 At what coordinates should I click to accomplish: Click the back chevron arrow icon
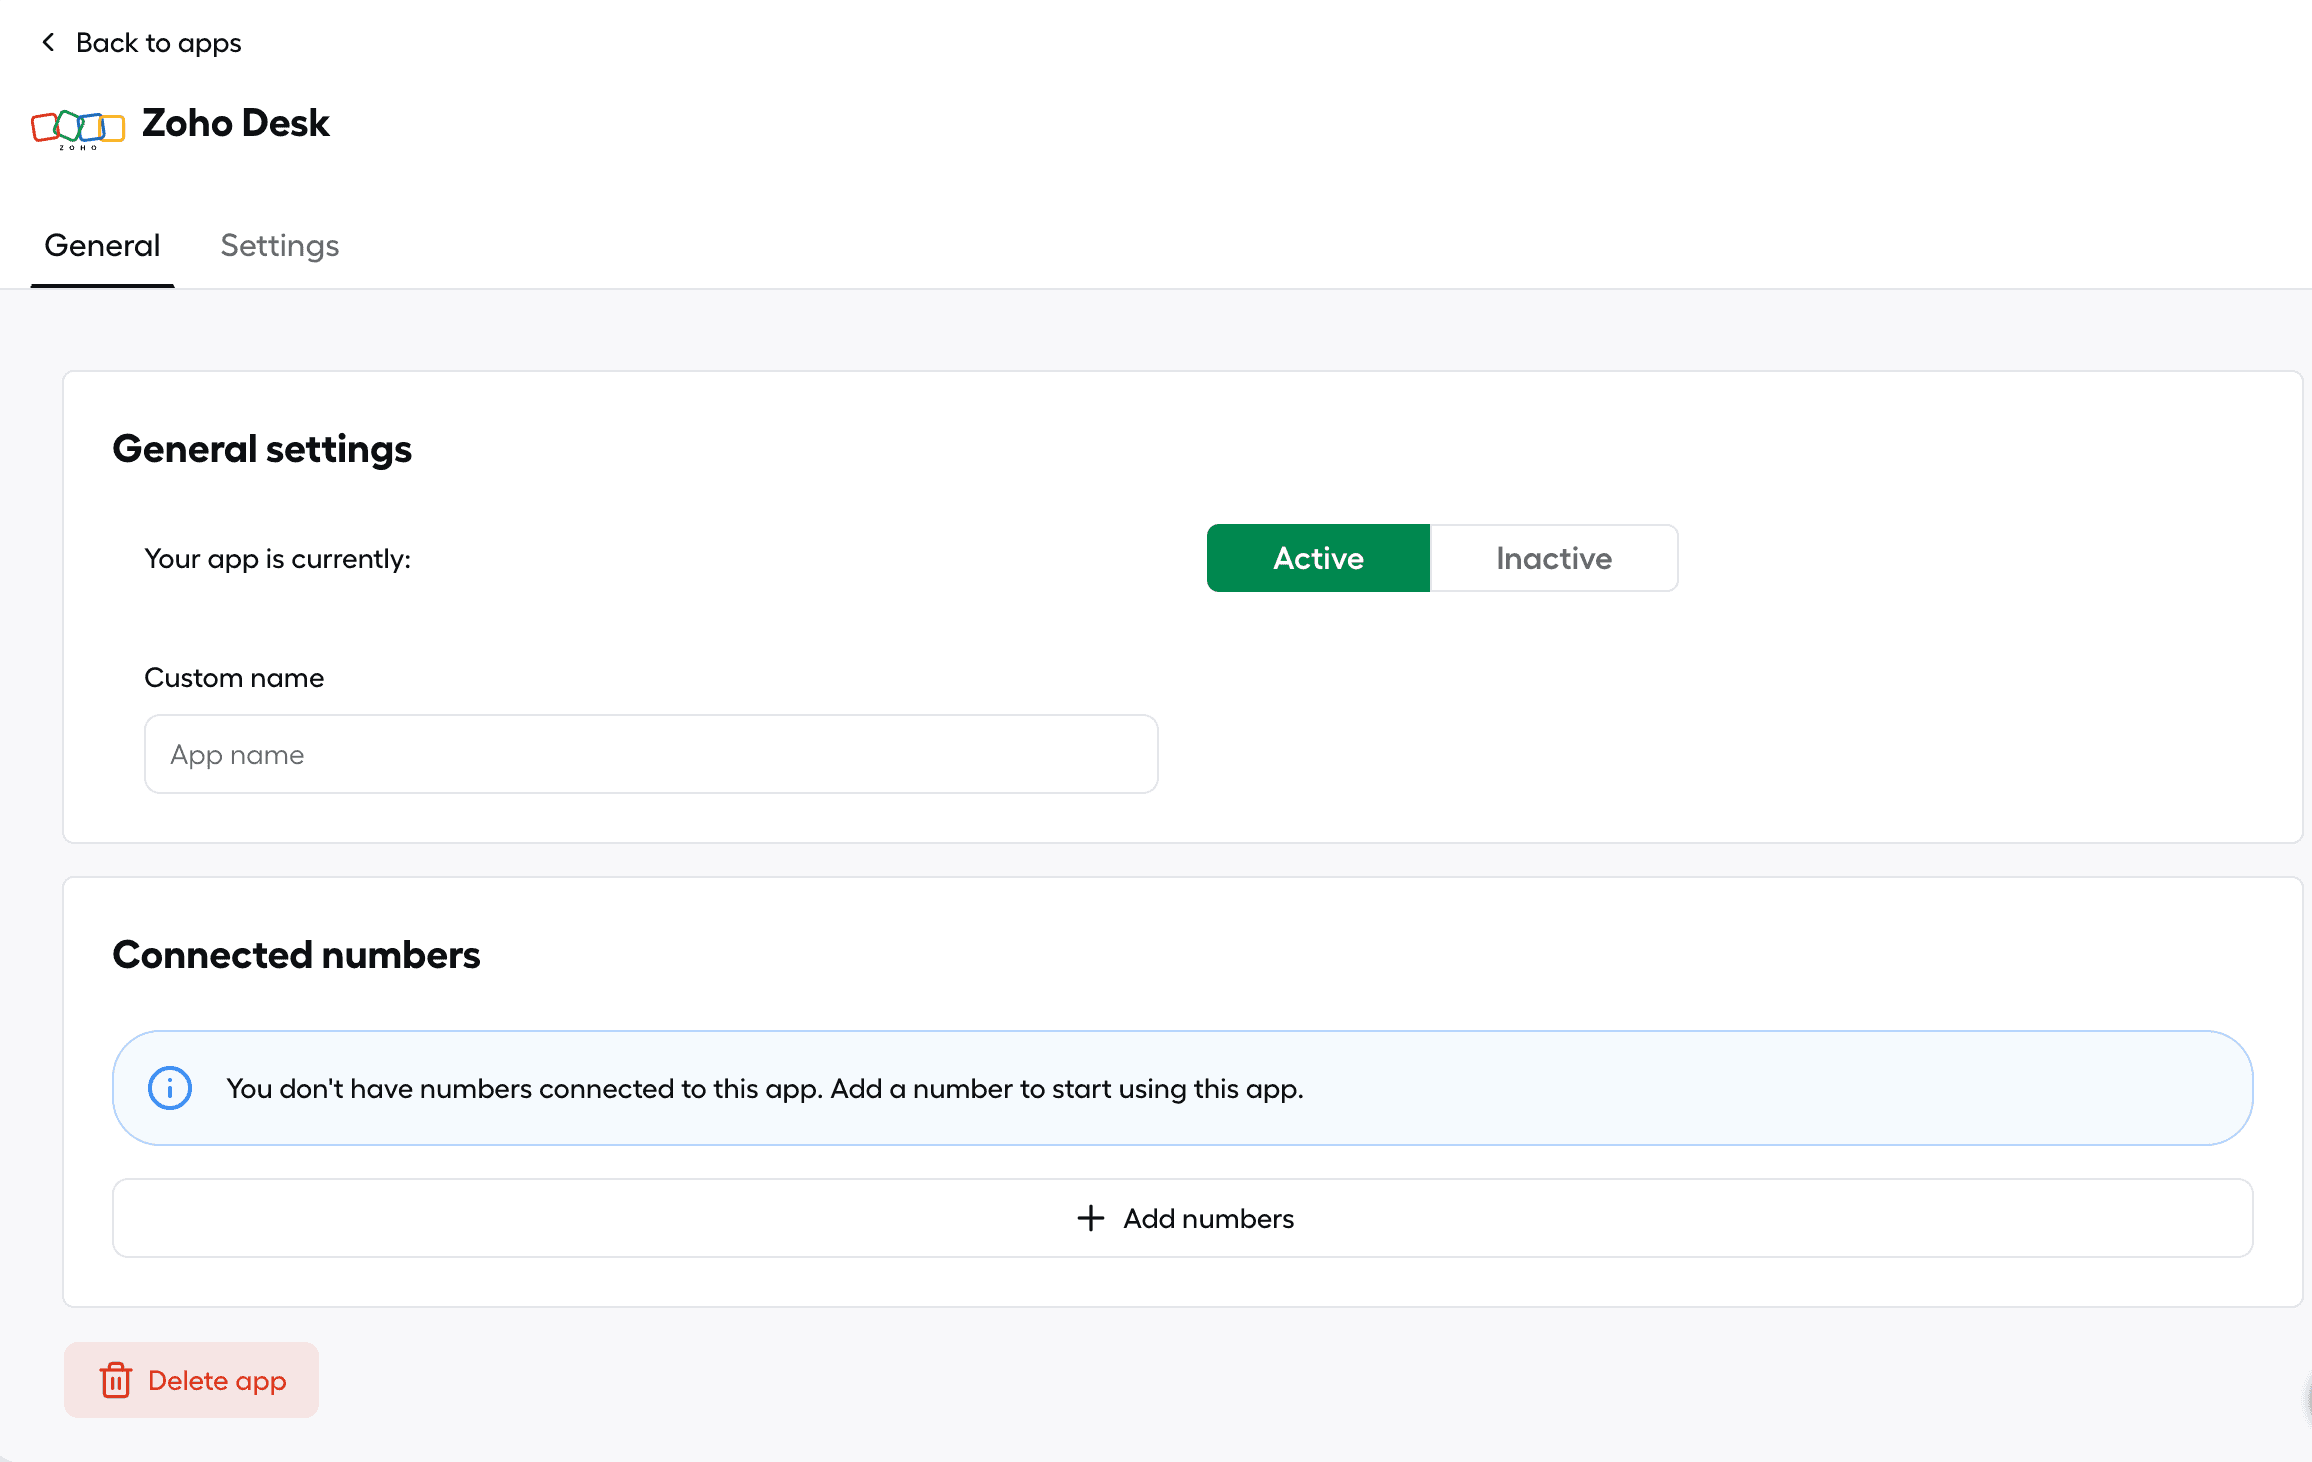pyautogui.click(x=48, y=42)
